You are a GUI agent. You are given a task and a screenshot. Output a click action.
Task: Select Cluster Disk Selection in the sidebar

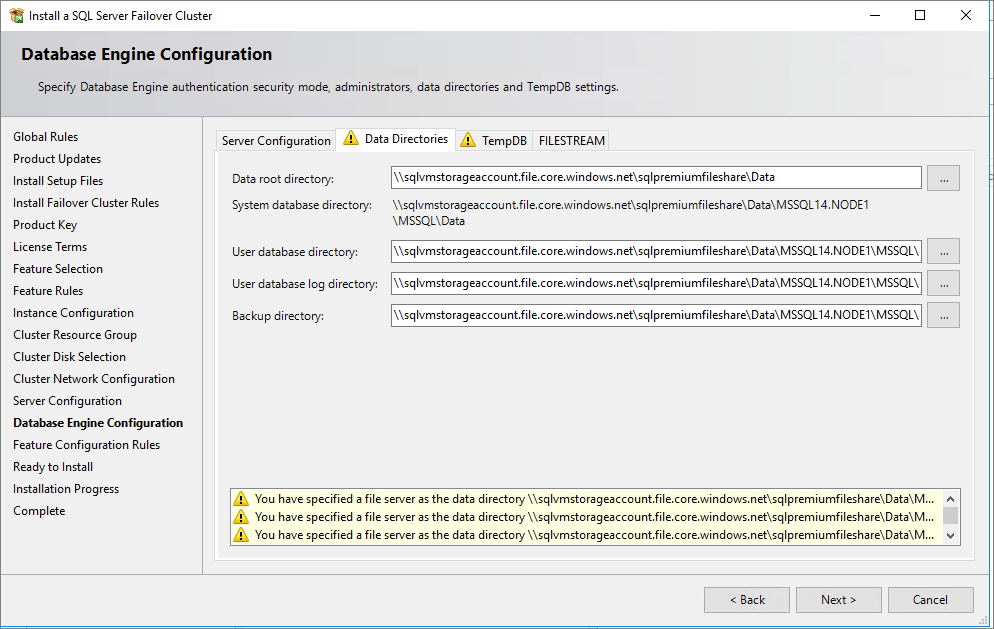[69, 356]
